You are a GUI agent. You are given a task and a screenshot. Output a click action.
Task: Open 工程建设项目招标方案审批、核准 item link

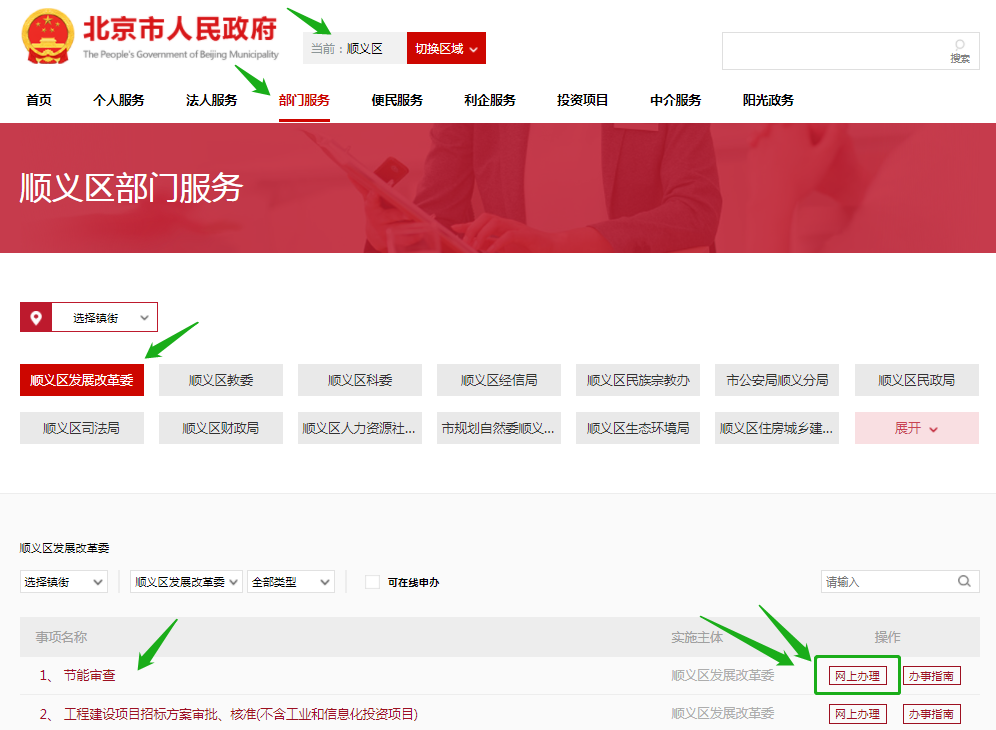click(x=241, y=714)
